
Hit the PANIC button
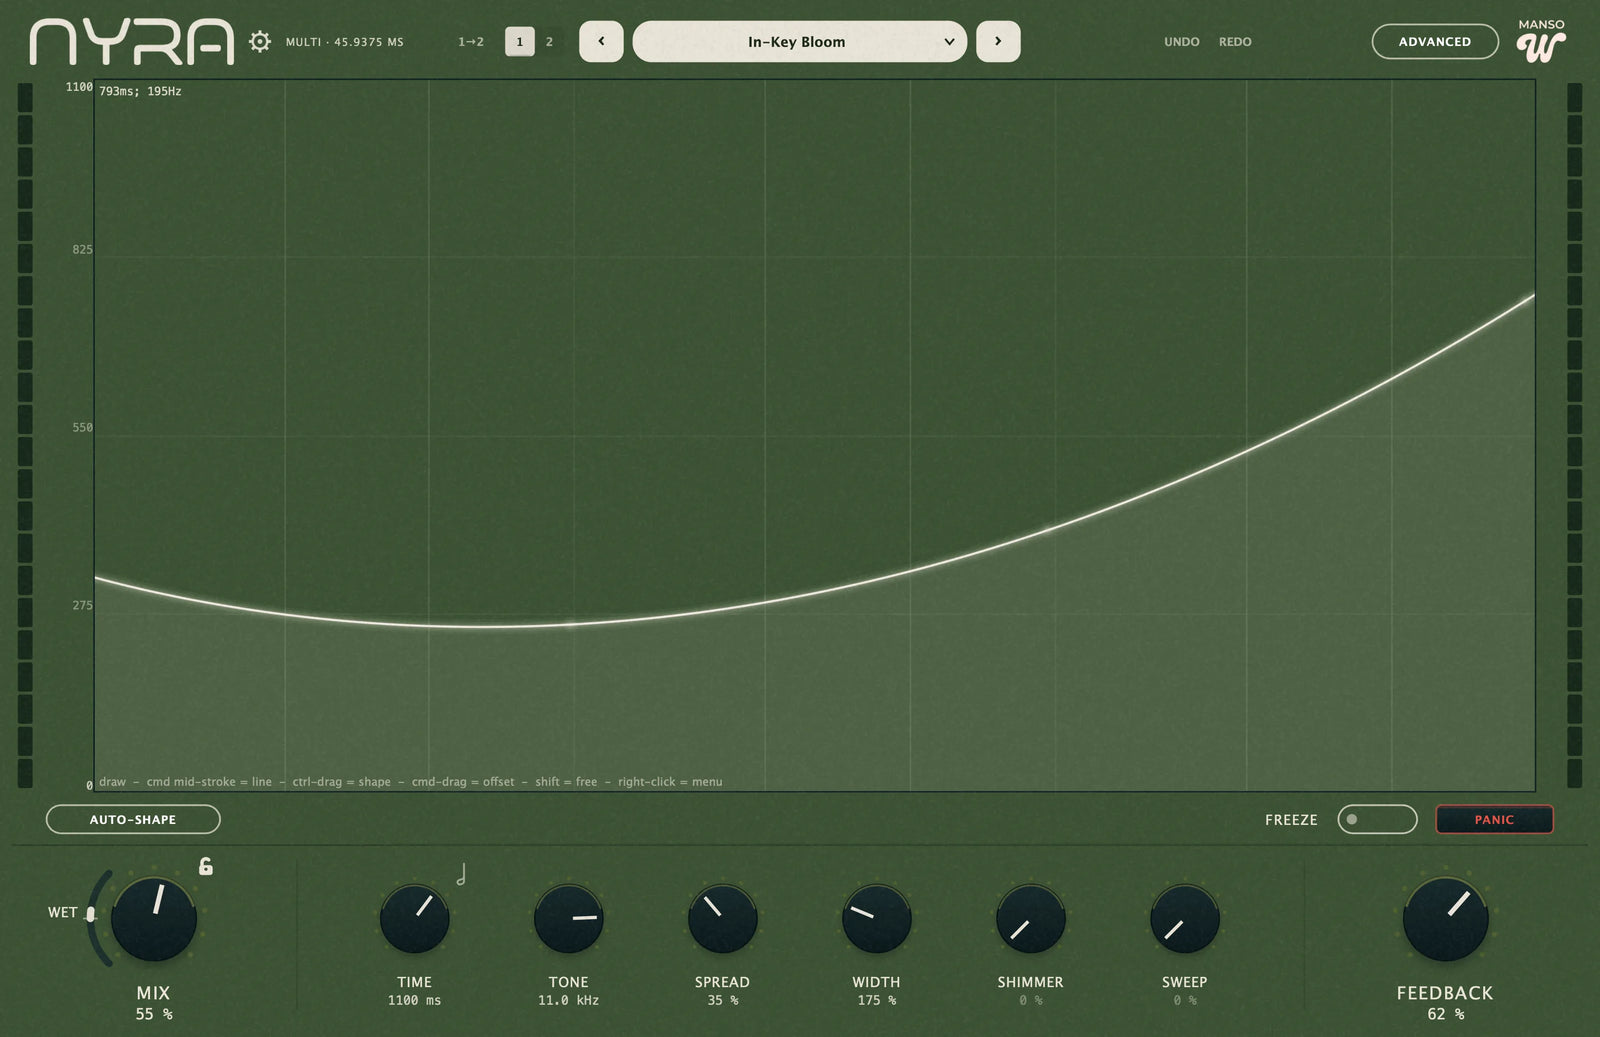pos(1494,819)
